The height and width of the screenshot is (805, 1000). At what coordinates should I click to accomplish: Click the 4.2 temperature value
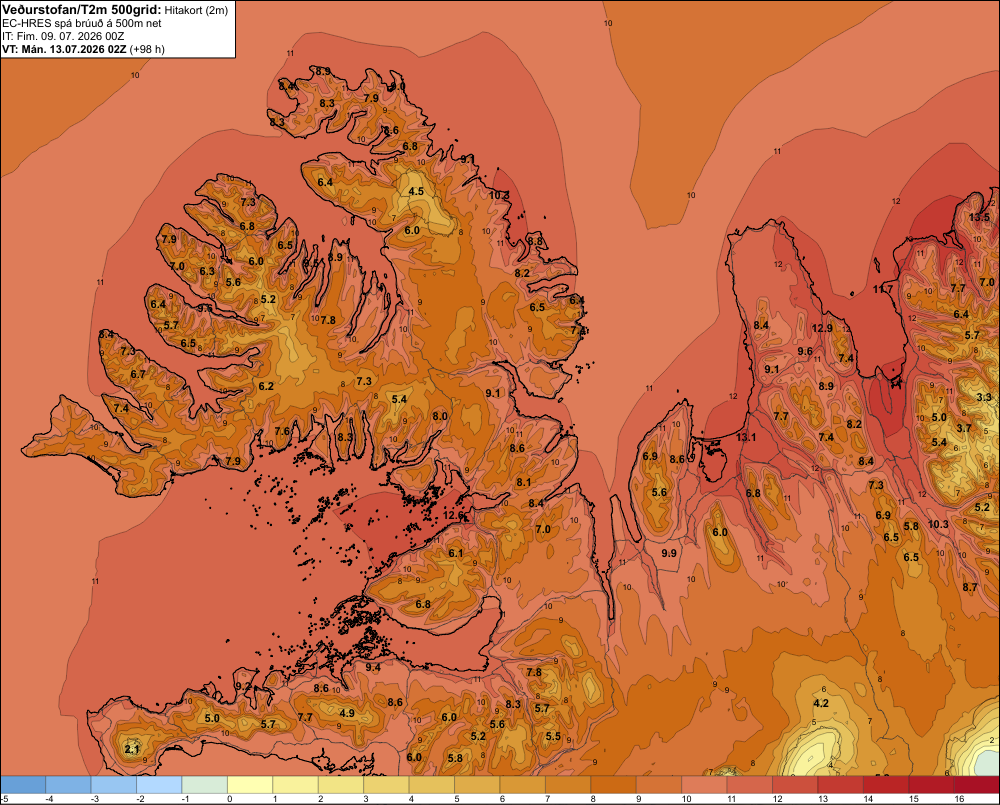[x=821, y=703]
